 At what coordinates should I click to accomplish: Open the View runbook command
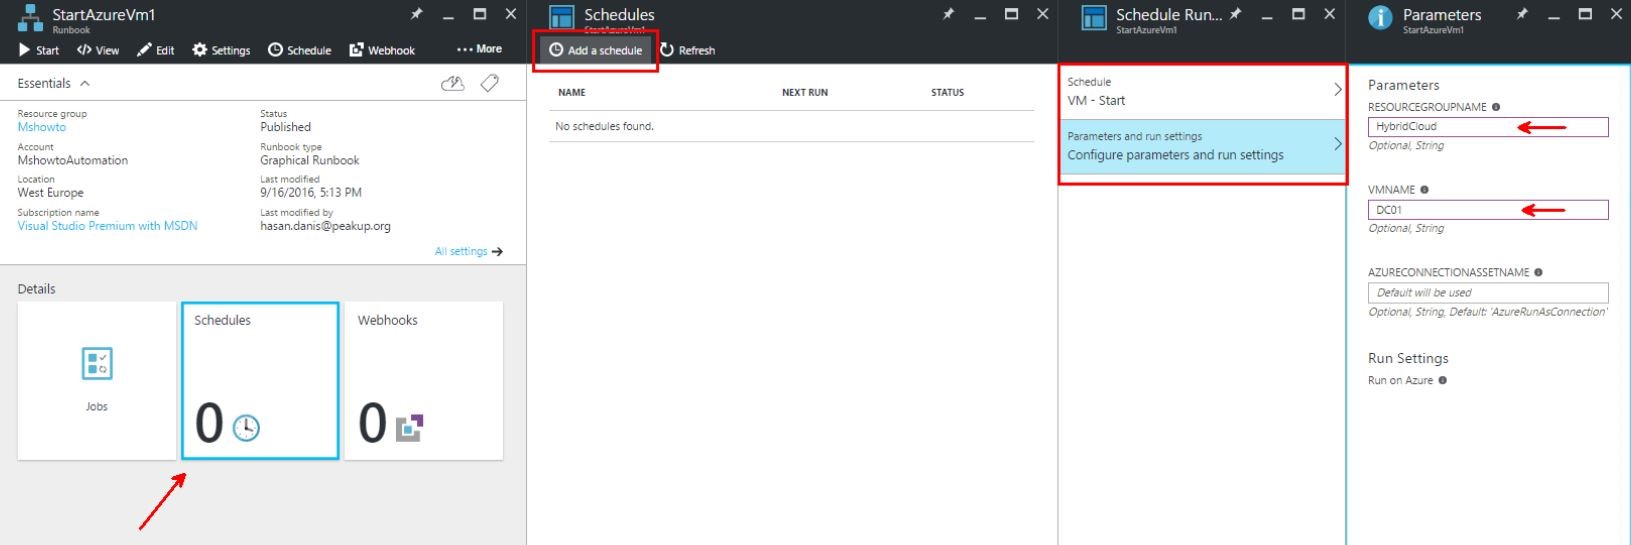(98, 50)
